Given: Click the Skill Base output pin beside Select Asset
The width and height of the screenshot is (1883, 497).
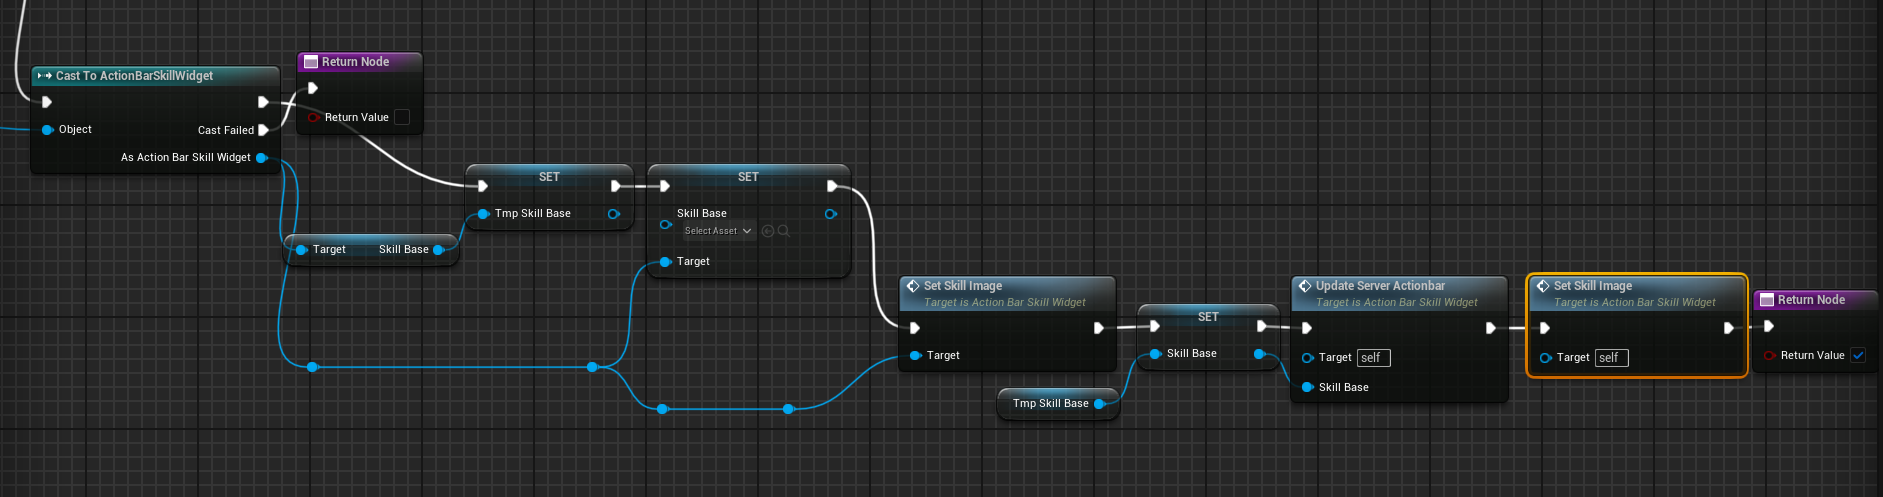Looking at the screenshot, I should pos(830,214).
